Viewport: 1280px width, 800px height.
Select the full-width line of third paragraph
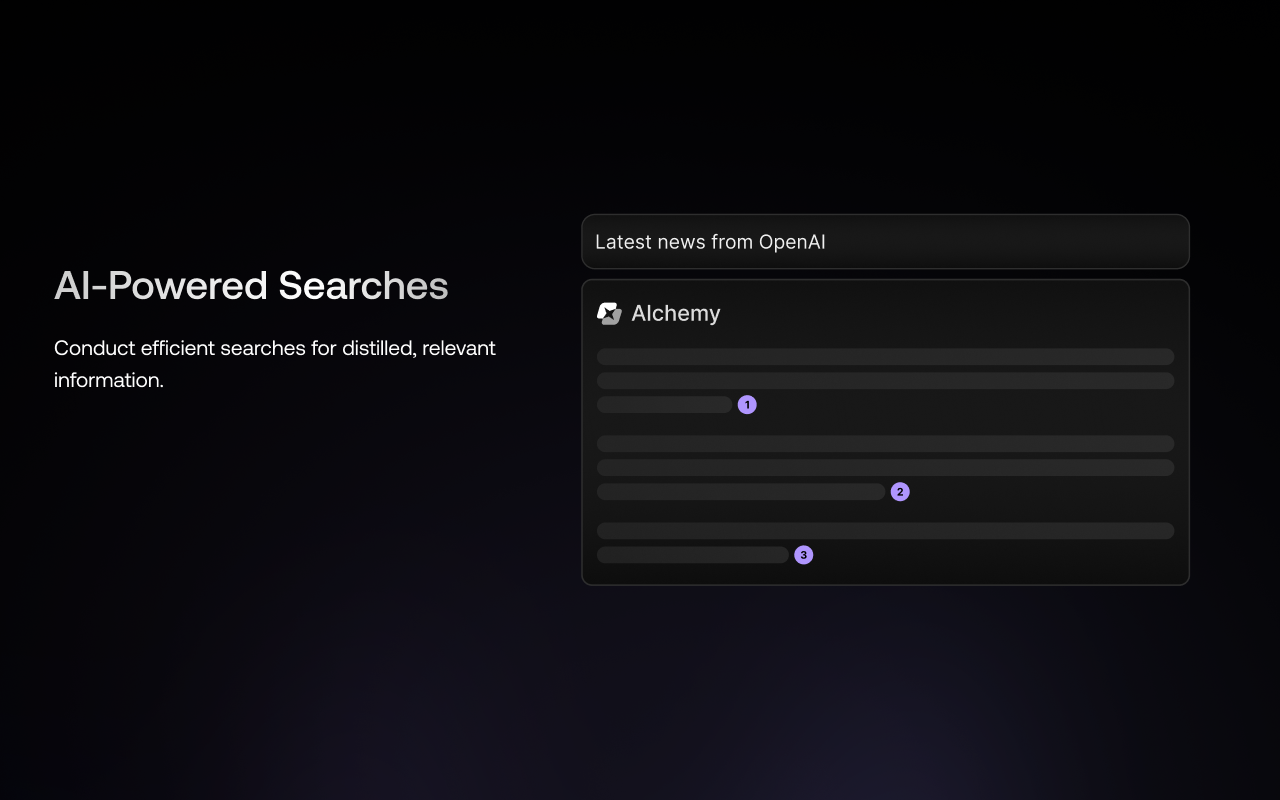tap(885, 531)
